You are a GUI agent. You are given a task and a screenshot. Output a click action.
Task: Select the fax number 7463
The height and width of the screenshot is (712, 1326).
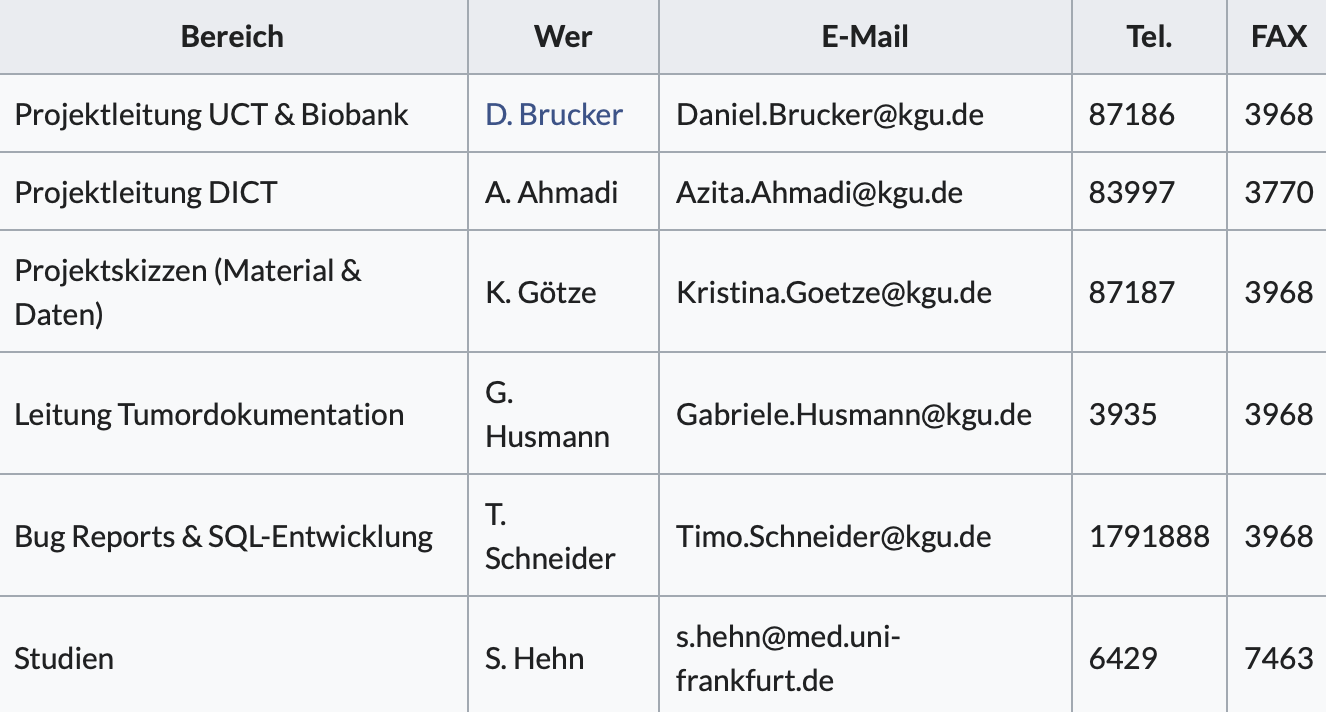pyautogui.click(x=1279, y=658)
